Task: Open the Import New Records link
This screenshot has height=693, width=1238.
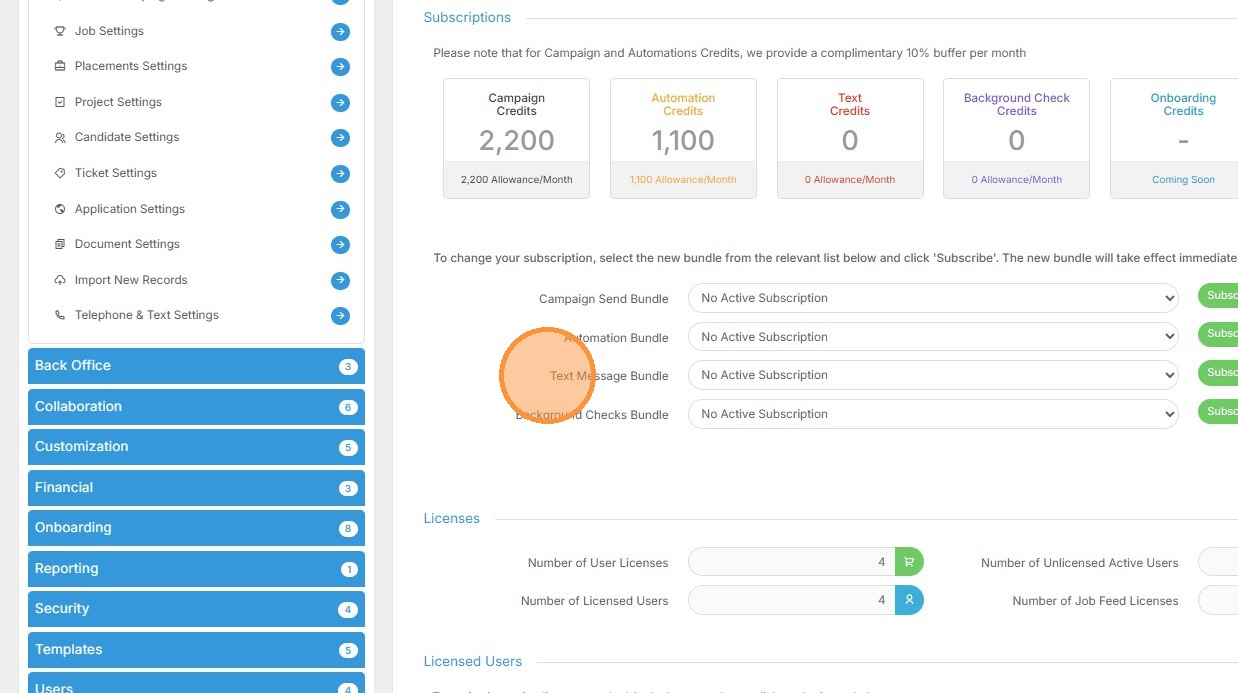Action: 131,280
